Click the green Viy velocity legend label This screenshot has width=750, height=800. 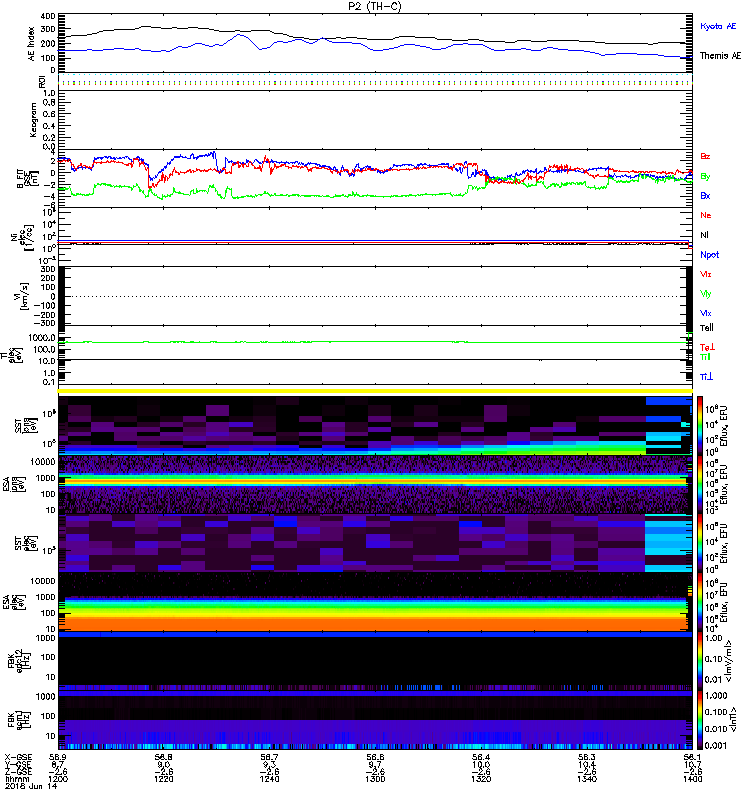point(705,293)
